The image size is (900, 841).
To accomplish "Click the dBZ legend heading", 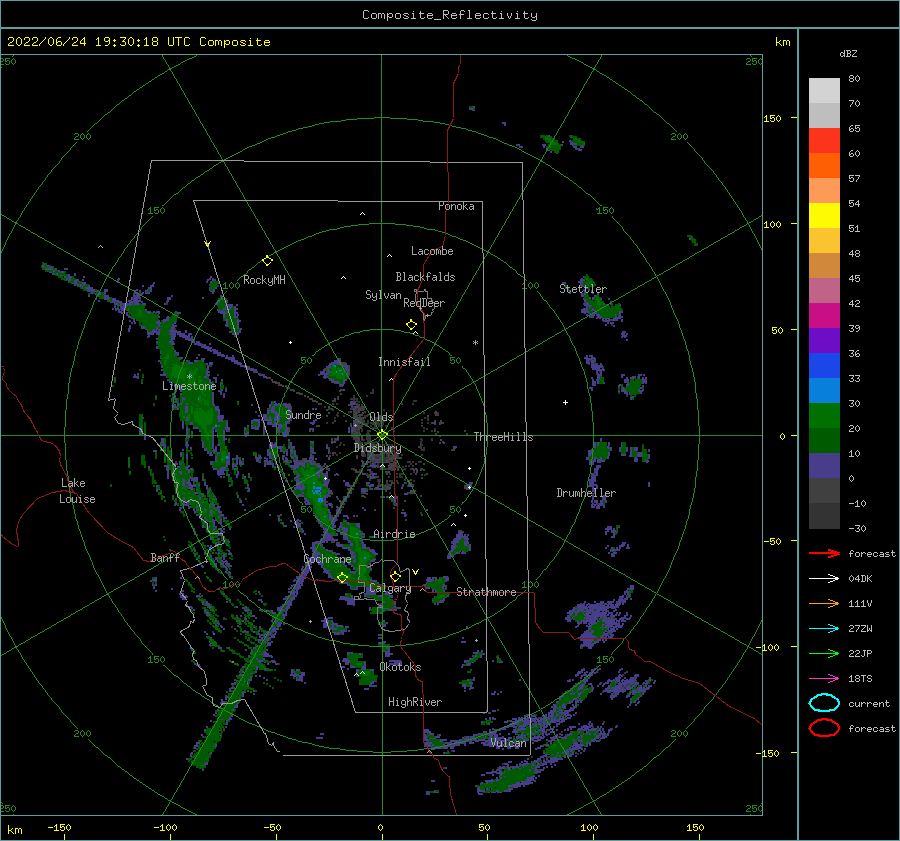I will [848, 53].
